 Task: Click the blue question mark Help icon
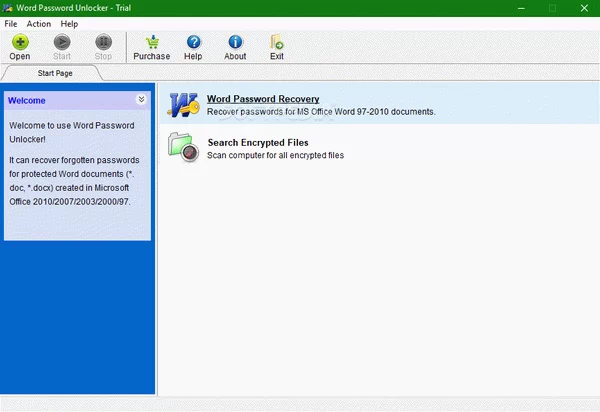[x=194, y=42]
